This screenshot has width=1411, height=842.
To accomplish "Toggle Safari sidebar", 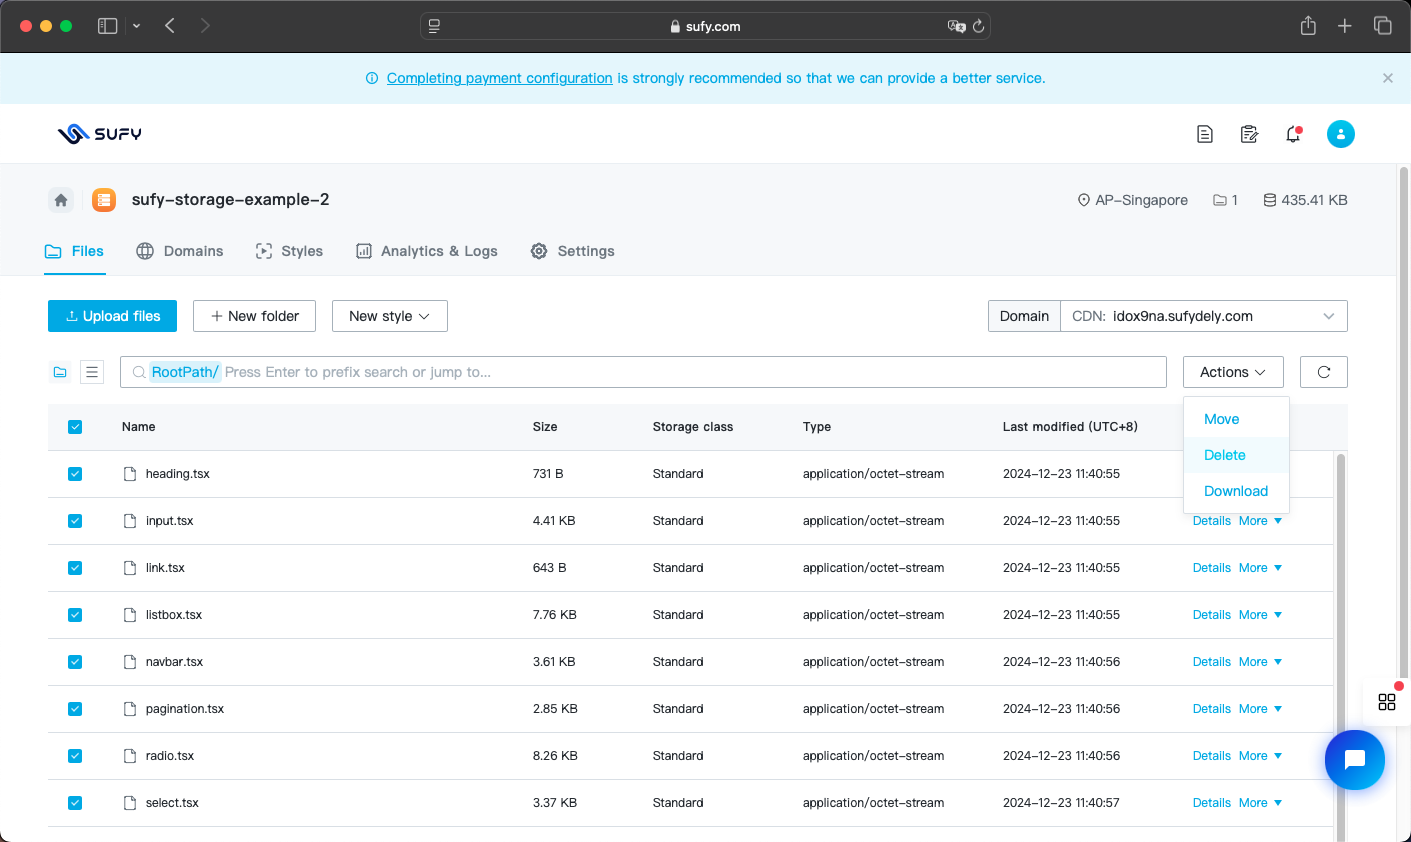I will [x=108, y=26].
